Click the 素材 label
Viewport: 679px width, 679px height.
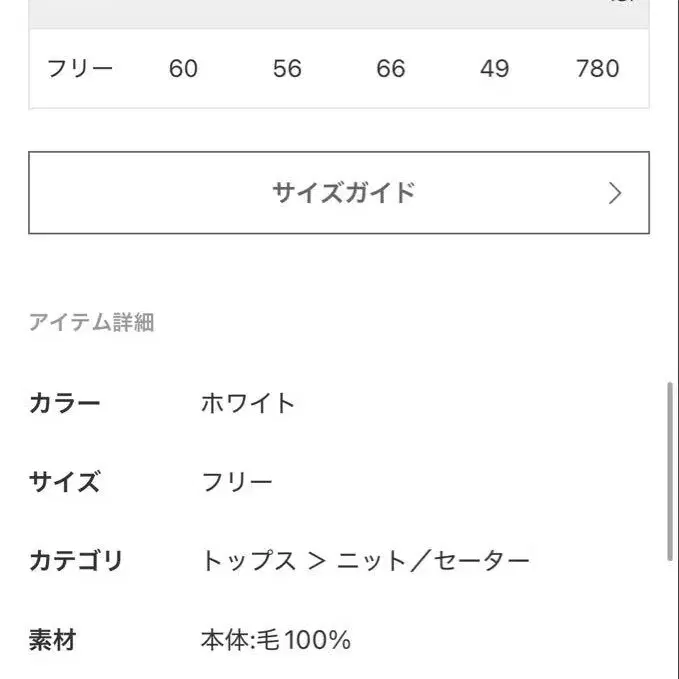[53, 640]
